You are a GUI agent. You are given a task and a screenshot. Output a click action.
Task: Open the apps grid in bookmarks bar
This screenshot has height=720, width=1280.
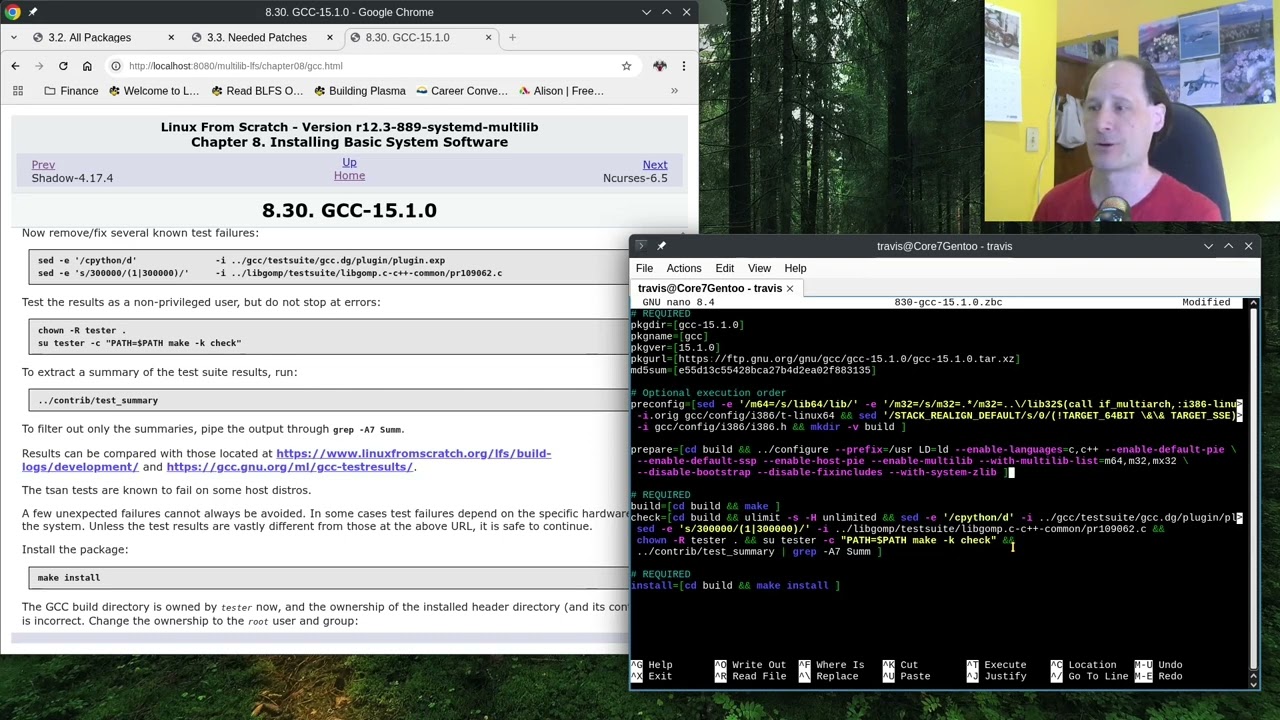(x=17, y=91)
